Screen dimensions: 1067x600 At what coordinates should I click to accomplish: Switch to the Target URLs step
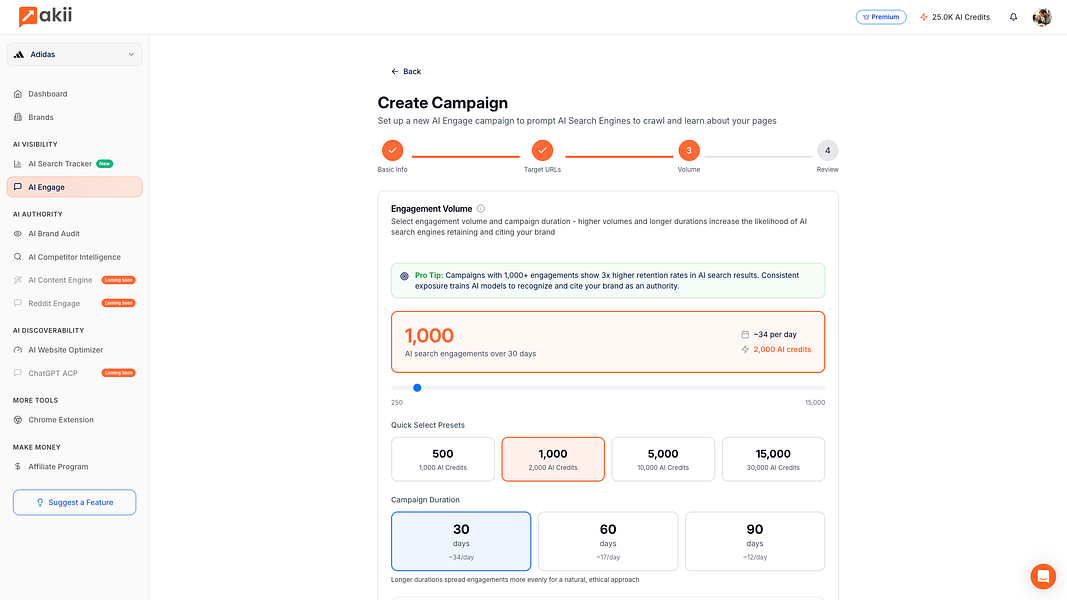(542, 150)
